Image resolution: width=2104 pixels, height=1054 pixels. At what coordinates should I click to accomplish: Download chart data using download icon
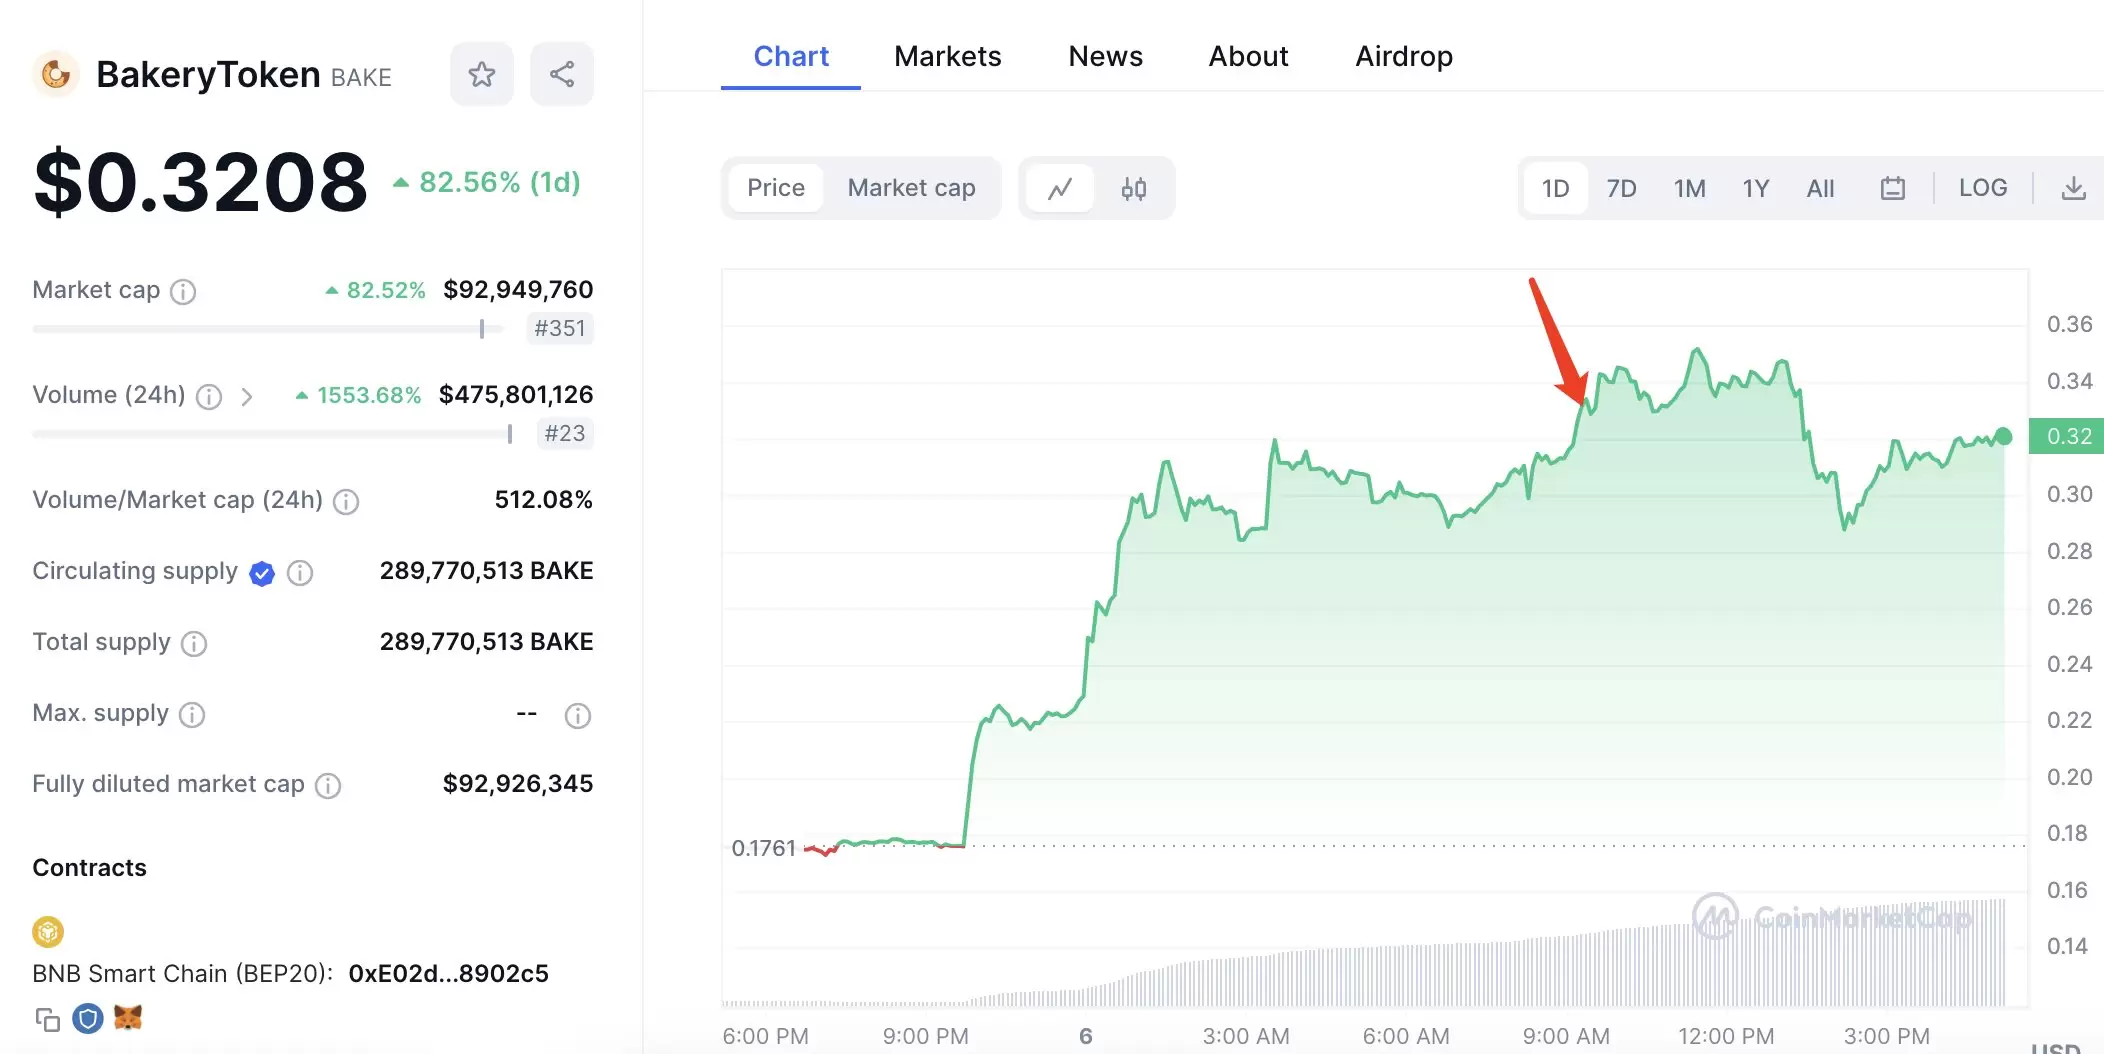2073,188
